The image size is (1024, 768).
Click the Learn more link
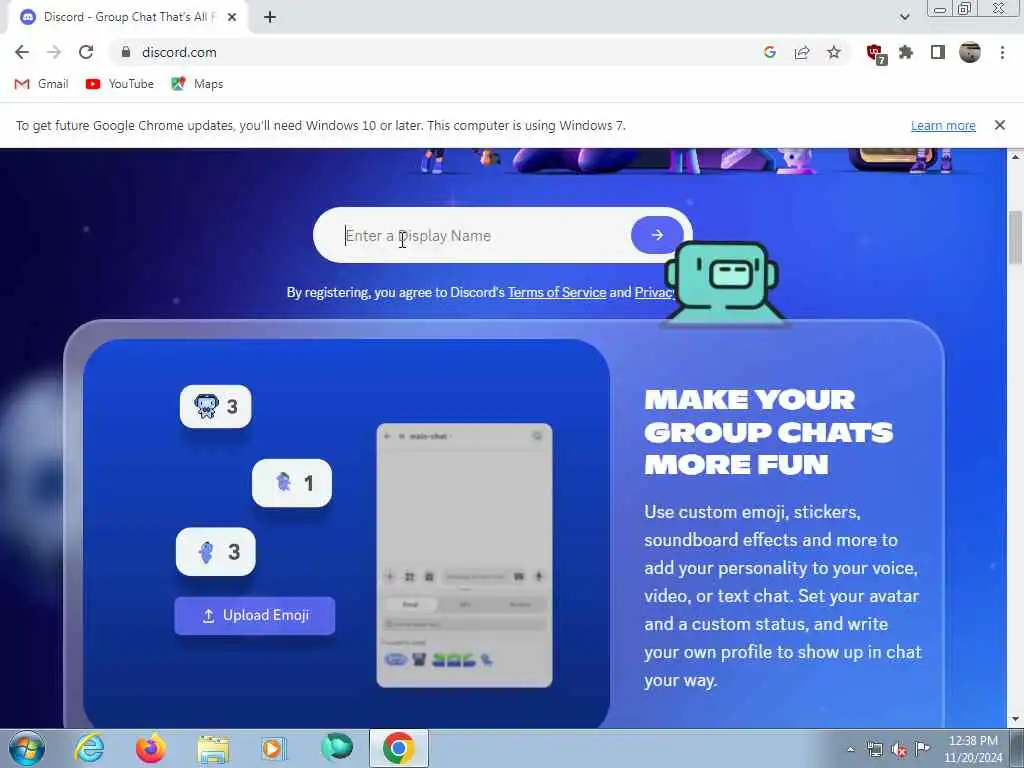(x=943, y=125)
